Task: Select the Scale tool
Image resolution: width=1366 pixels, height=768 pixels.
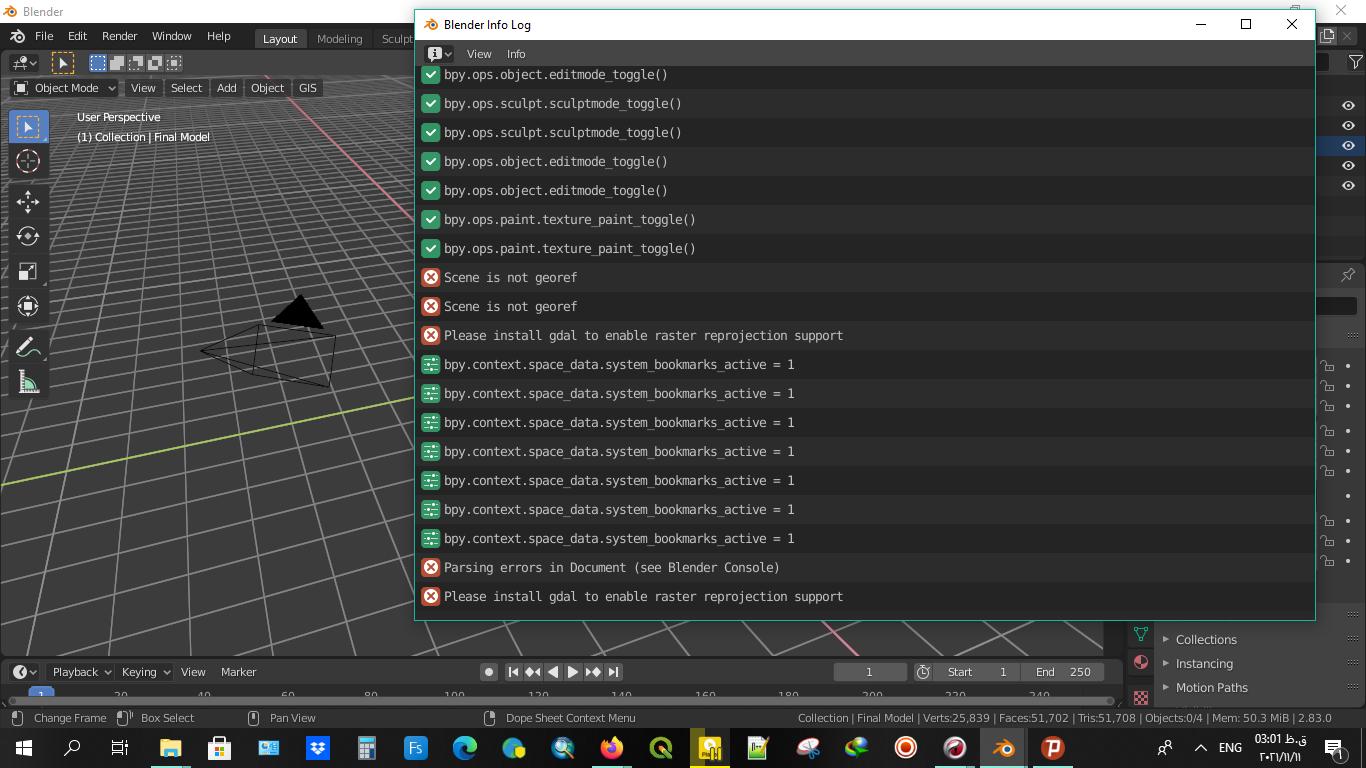Action: coord(28,271)
